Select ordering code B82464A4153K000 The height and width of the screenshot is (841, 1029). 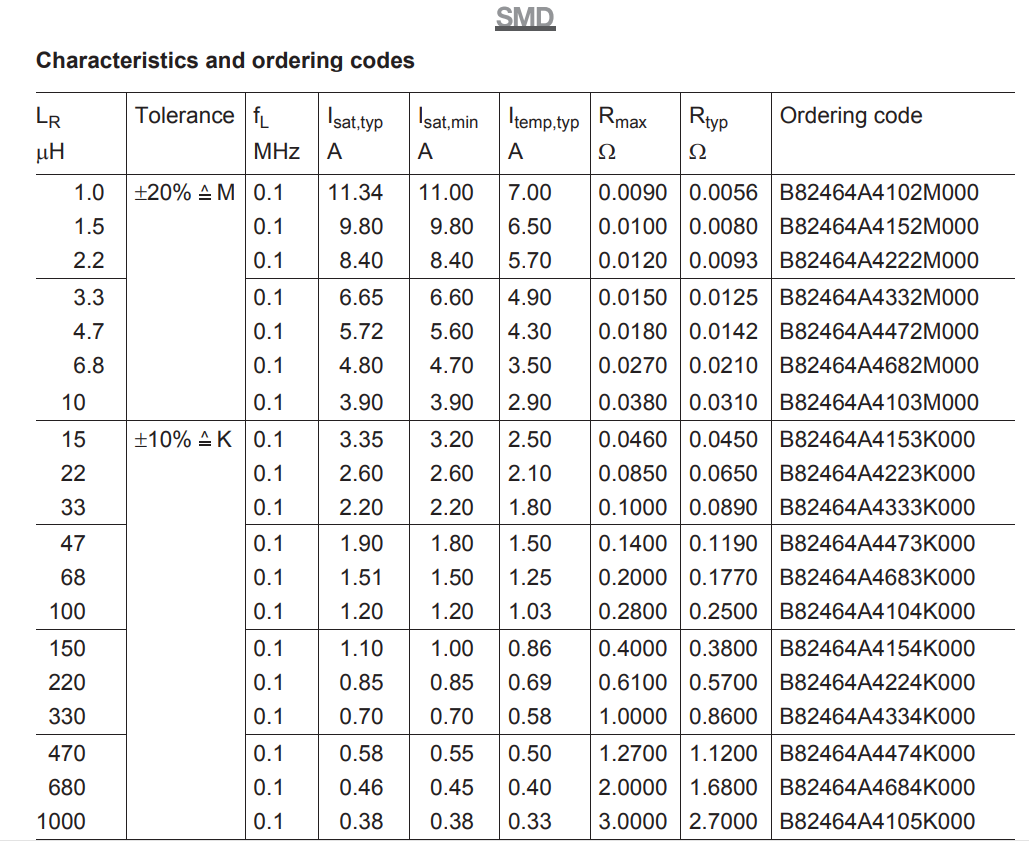[x=877, y=440]
